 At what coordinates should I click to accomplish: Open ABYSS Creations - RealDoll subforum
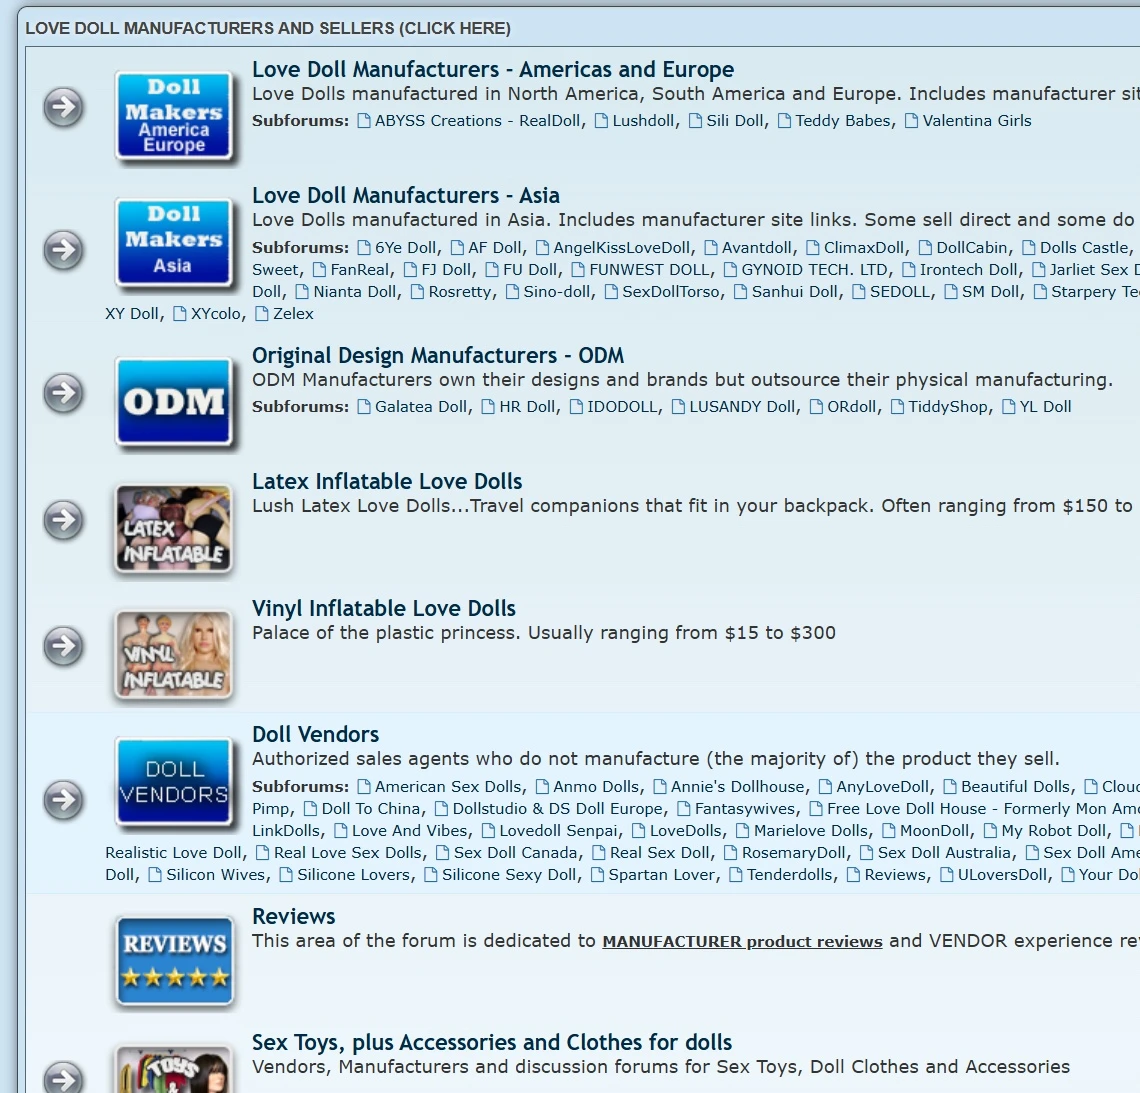pyautogui.click(x=478, y=121)
